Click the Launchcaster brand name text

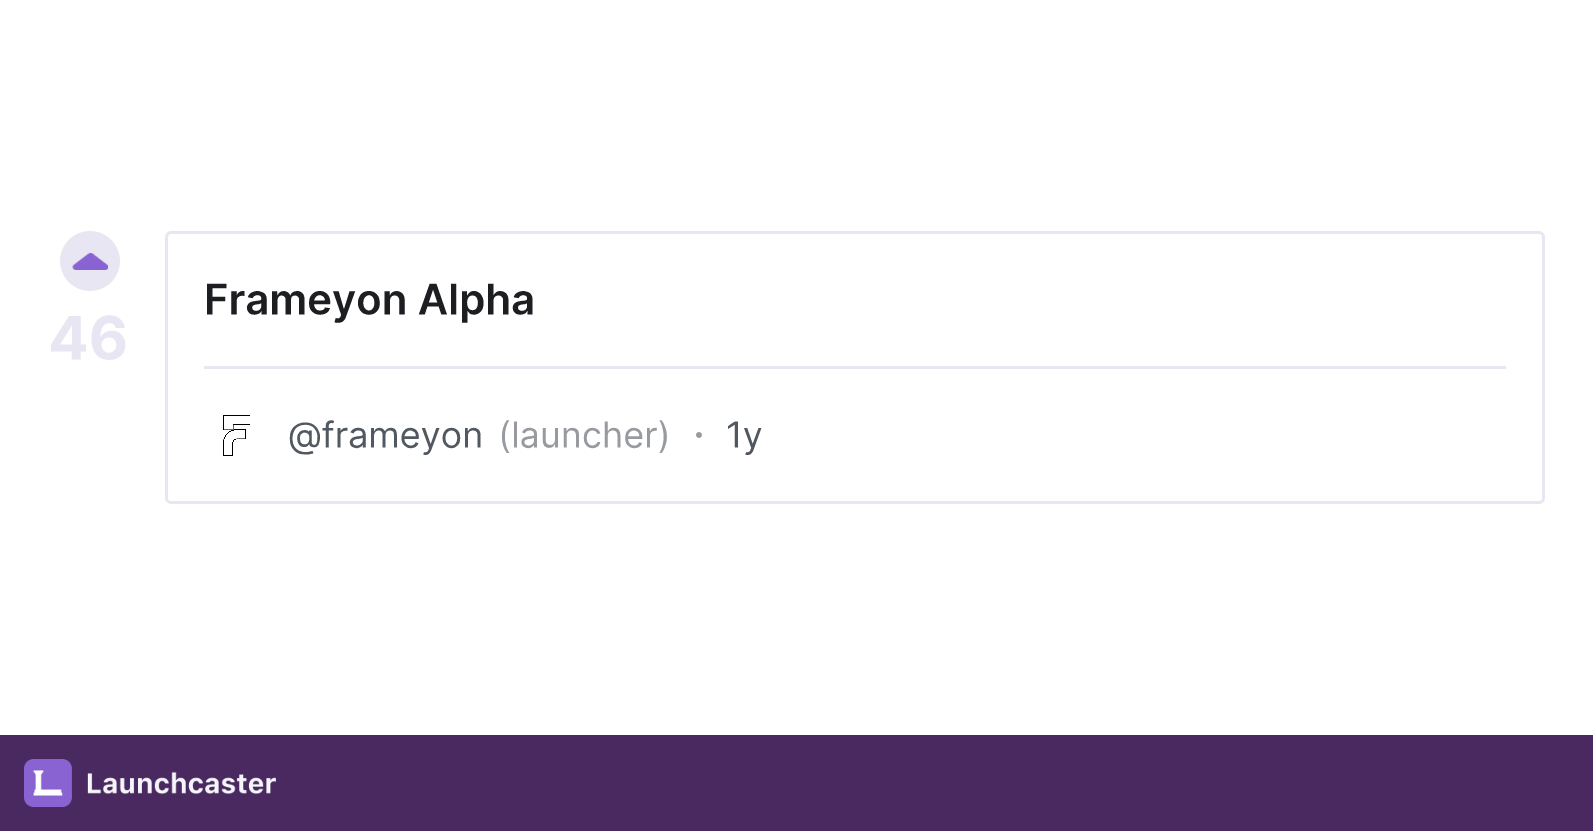[181, 783]
